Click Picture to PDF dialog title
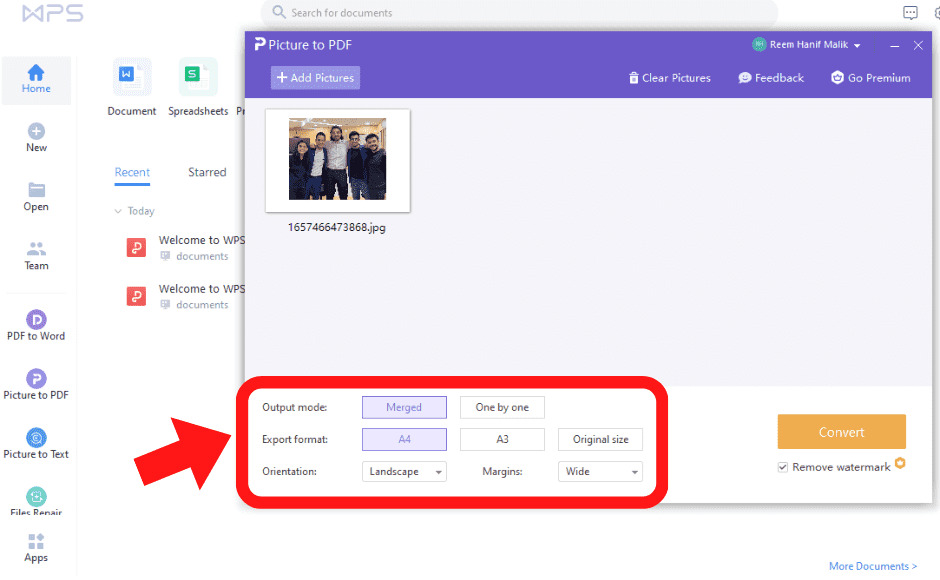940x580 pixels. [310, 45]
